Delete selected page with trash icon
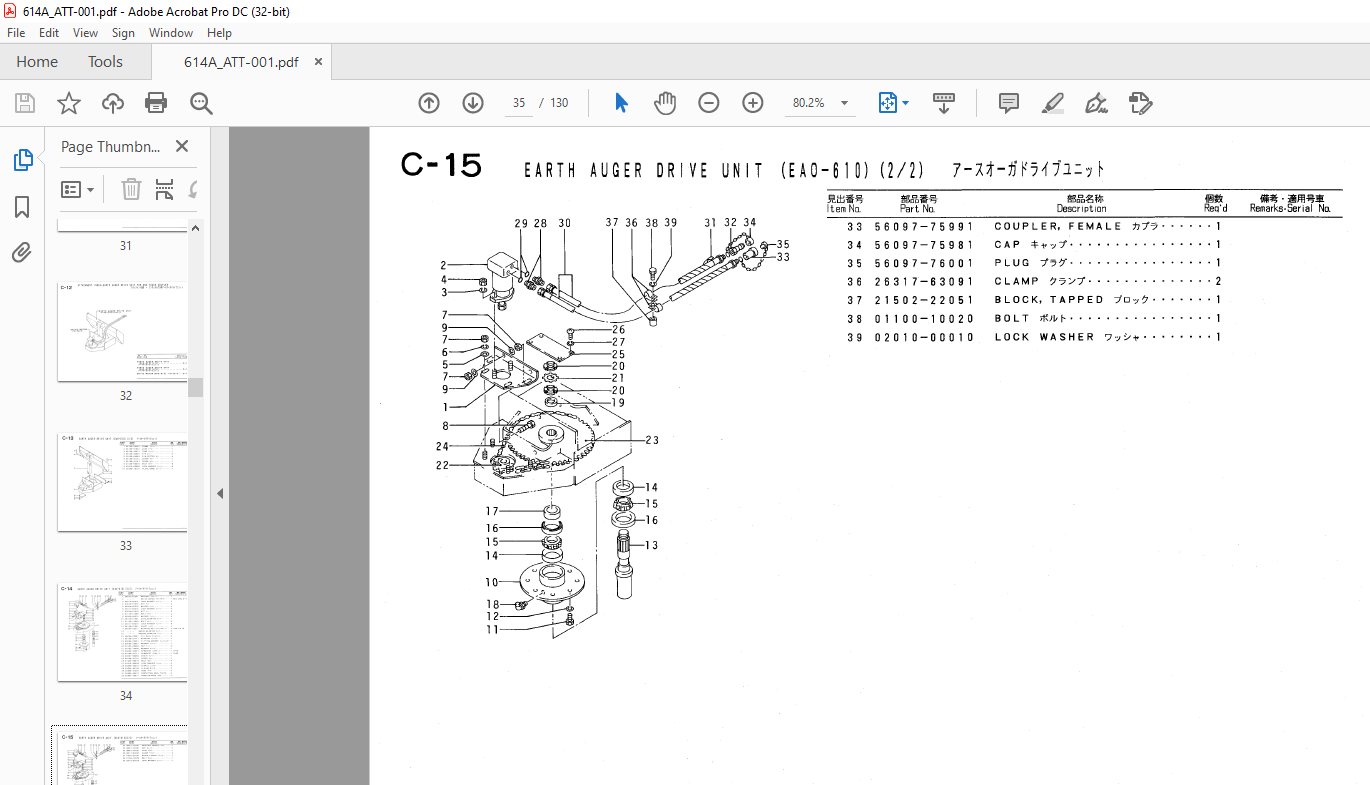Image resolution: width=1370 pixels, height=785 pixels. coord(131,189)
